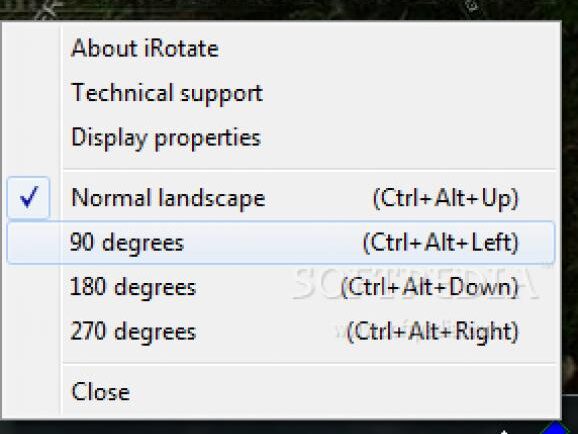Image resolution: width=578 pixels, height=434 pixels.
Task: Rotate the display 90 degrees
Action: pos(126,243)
